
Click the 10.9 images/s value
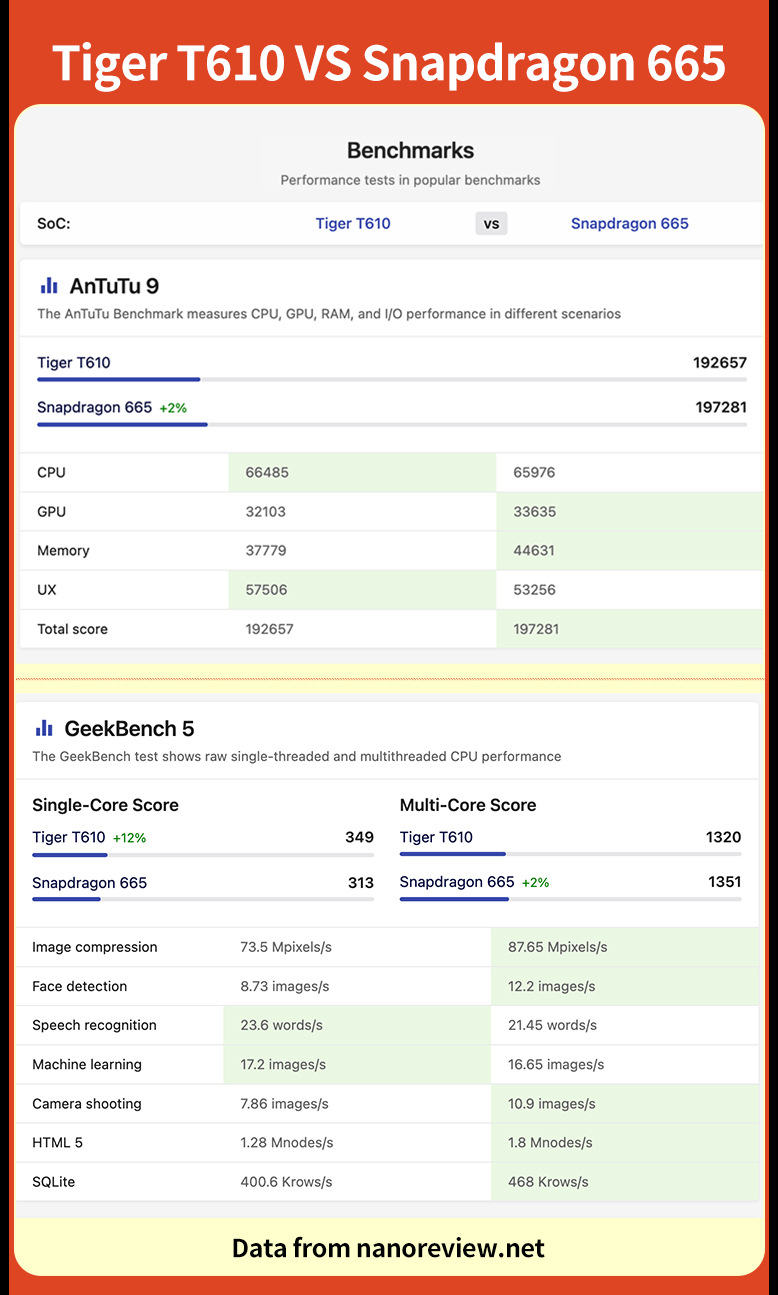pyautogui.click(x=552, y=1104)
